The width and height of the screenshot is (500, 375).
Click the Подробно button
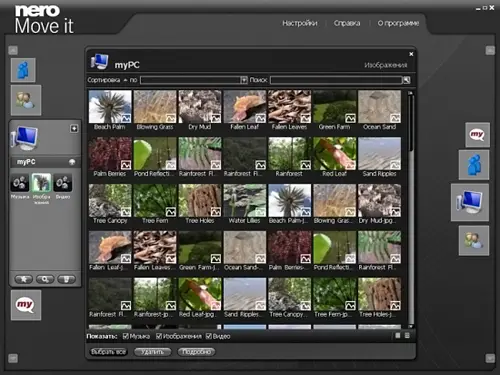pyautogui.click(x=196, y=352)
